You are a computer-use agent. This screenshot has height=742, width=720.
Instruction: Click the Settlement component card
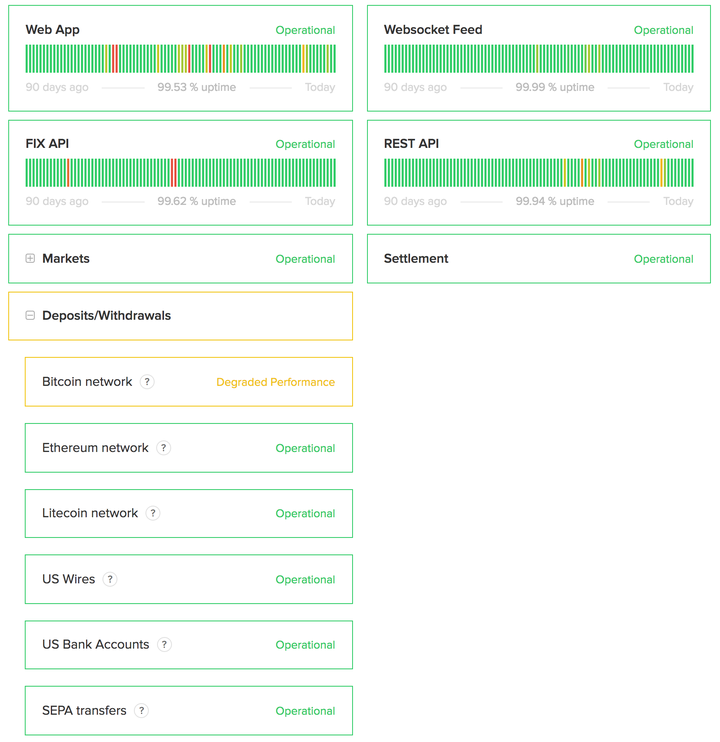click(539, 259)
